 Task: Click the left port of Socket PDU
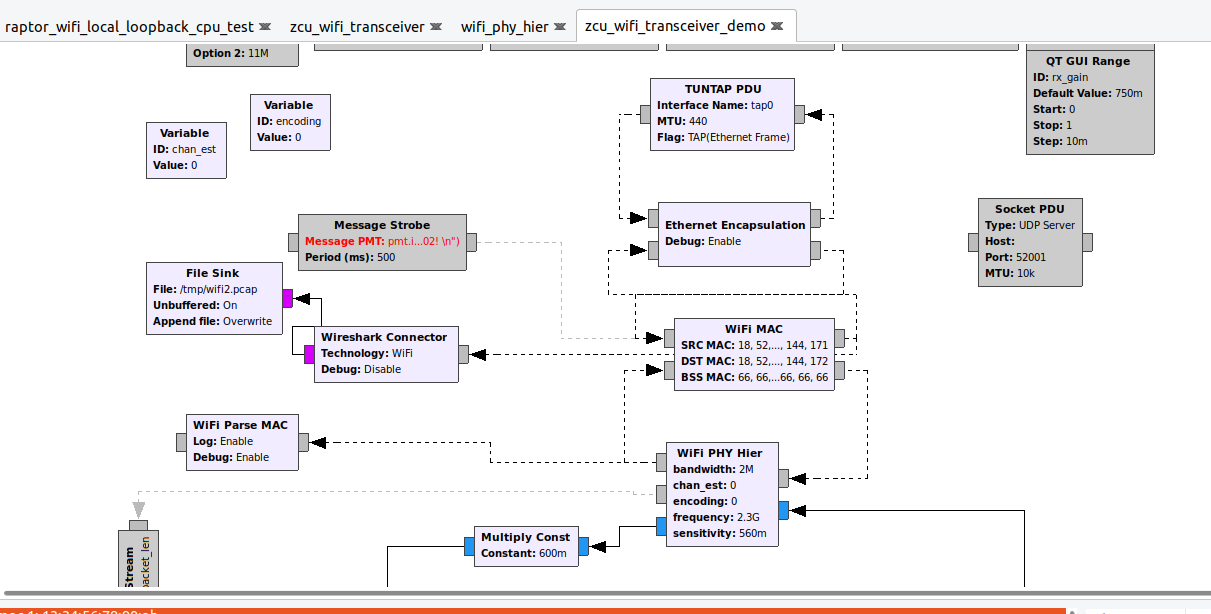pos(973,242)
